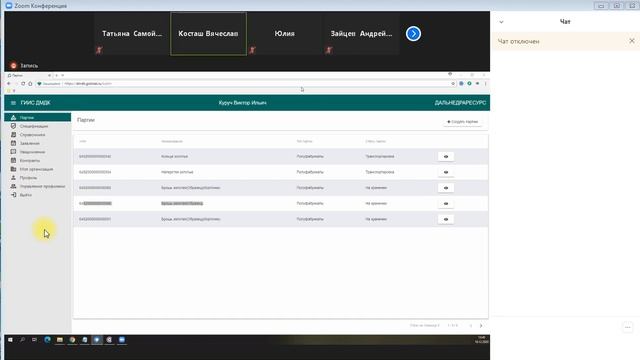Click eye button of the blurred-name row
This screenshot has height=360, width=640.
point(446,203)
